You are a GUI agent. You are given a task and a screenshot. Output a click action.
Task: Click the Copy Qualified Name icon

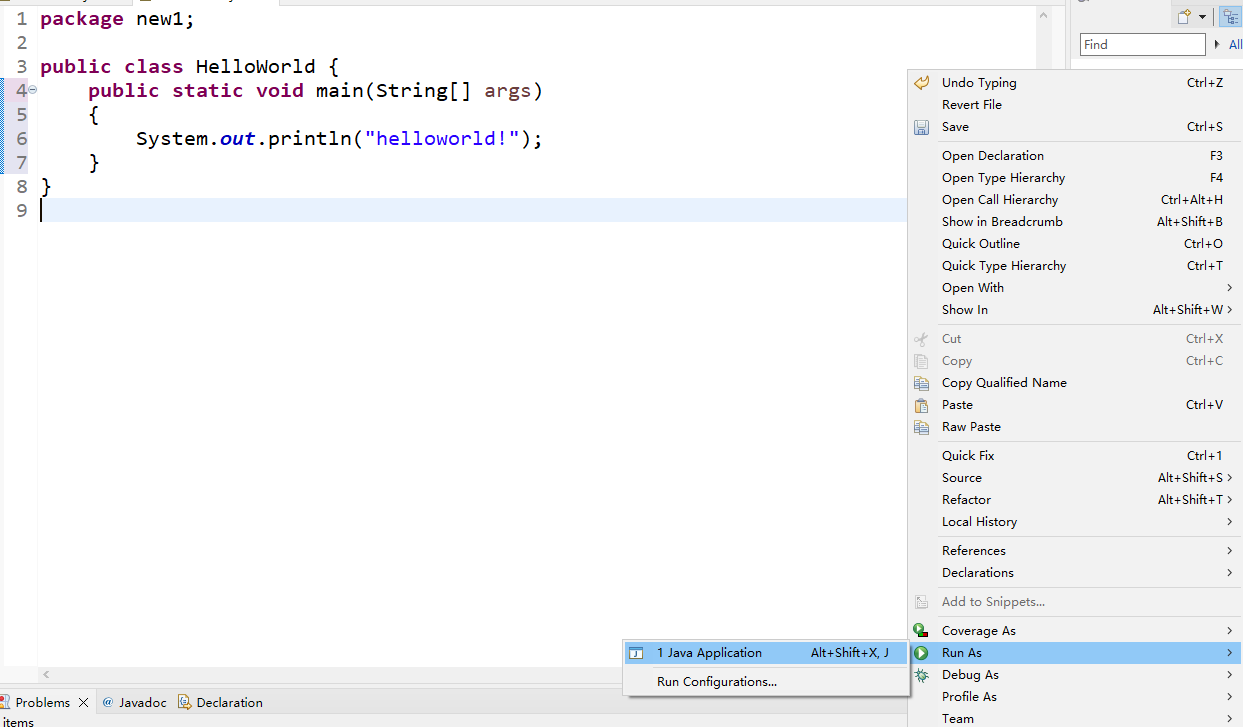point(922,383)
